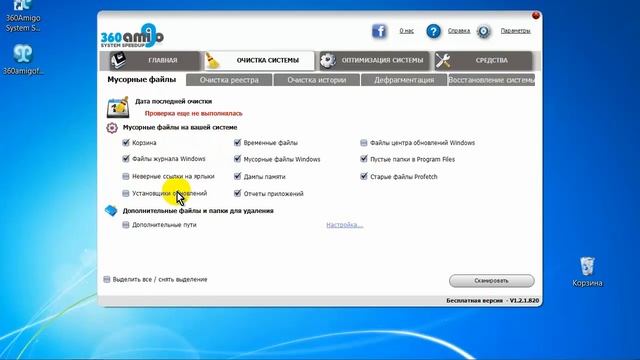Click the Сканировать button

(x=491, y=281)
